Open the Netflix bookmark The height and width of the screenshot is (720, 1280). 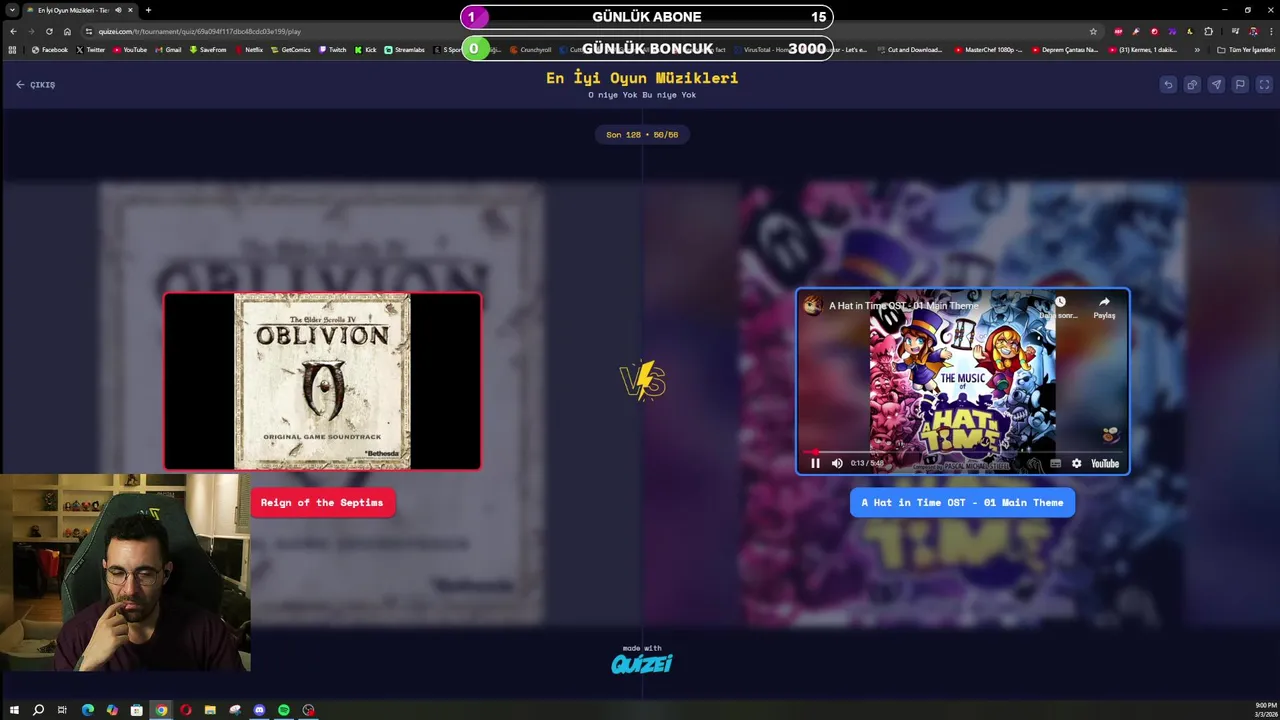click(x=249, y=50)
